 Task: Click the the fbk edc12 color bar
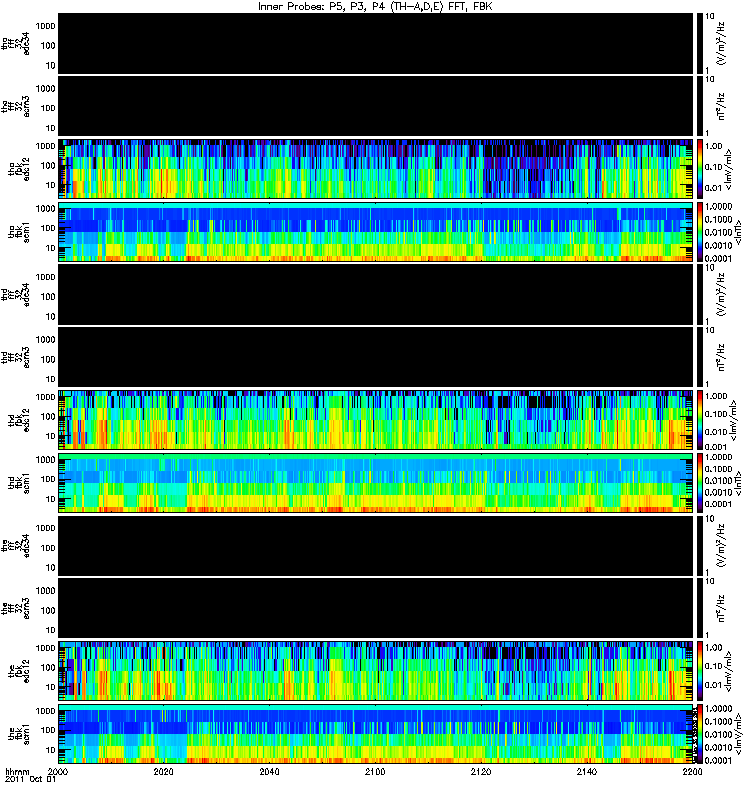coord(700,671)
